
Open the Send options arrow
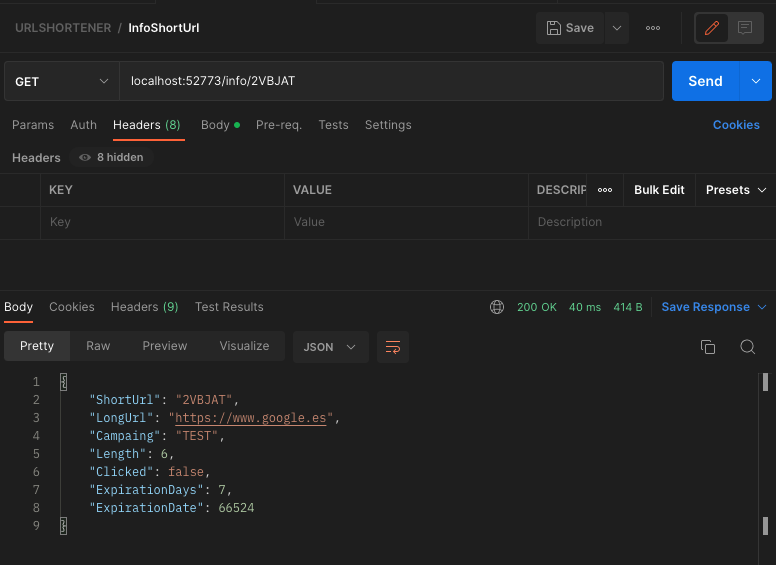(x=754, y=81)
